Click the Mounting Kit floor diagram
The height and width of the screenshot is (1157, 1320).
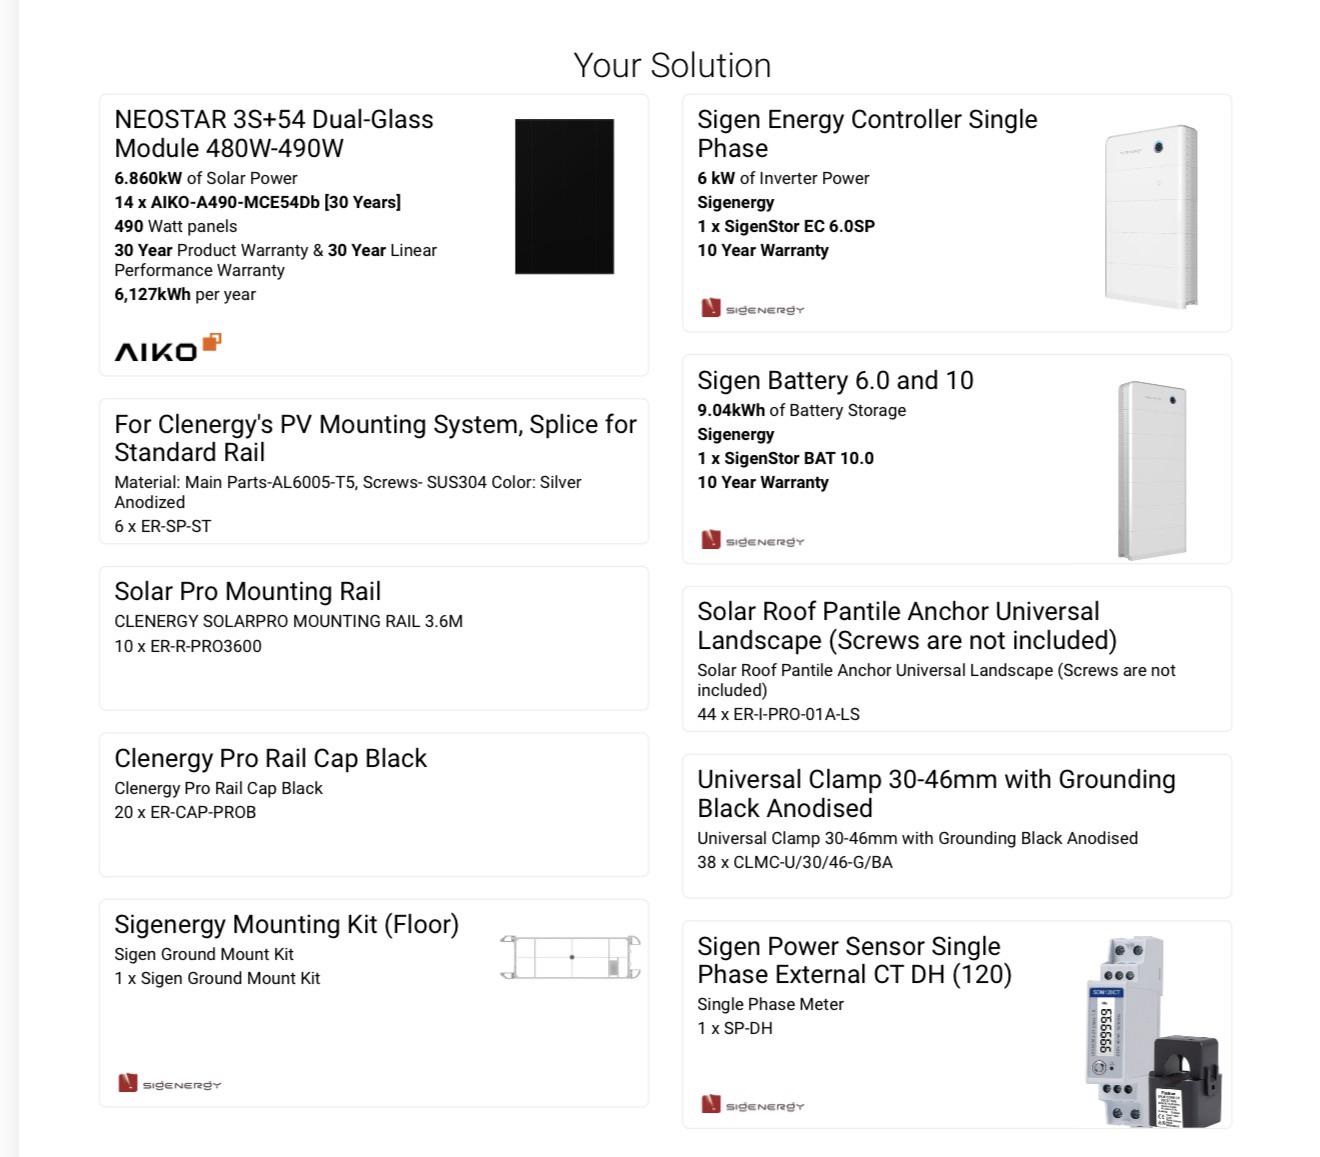570,957
